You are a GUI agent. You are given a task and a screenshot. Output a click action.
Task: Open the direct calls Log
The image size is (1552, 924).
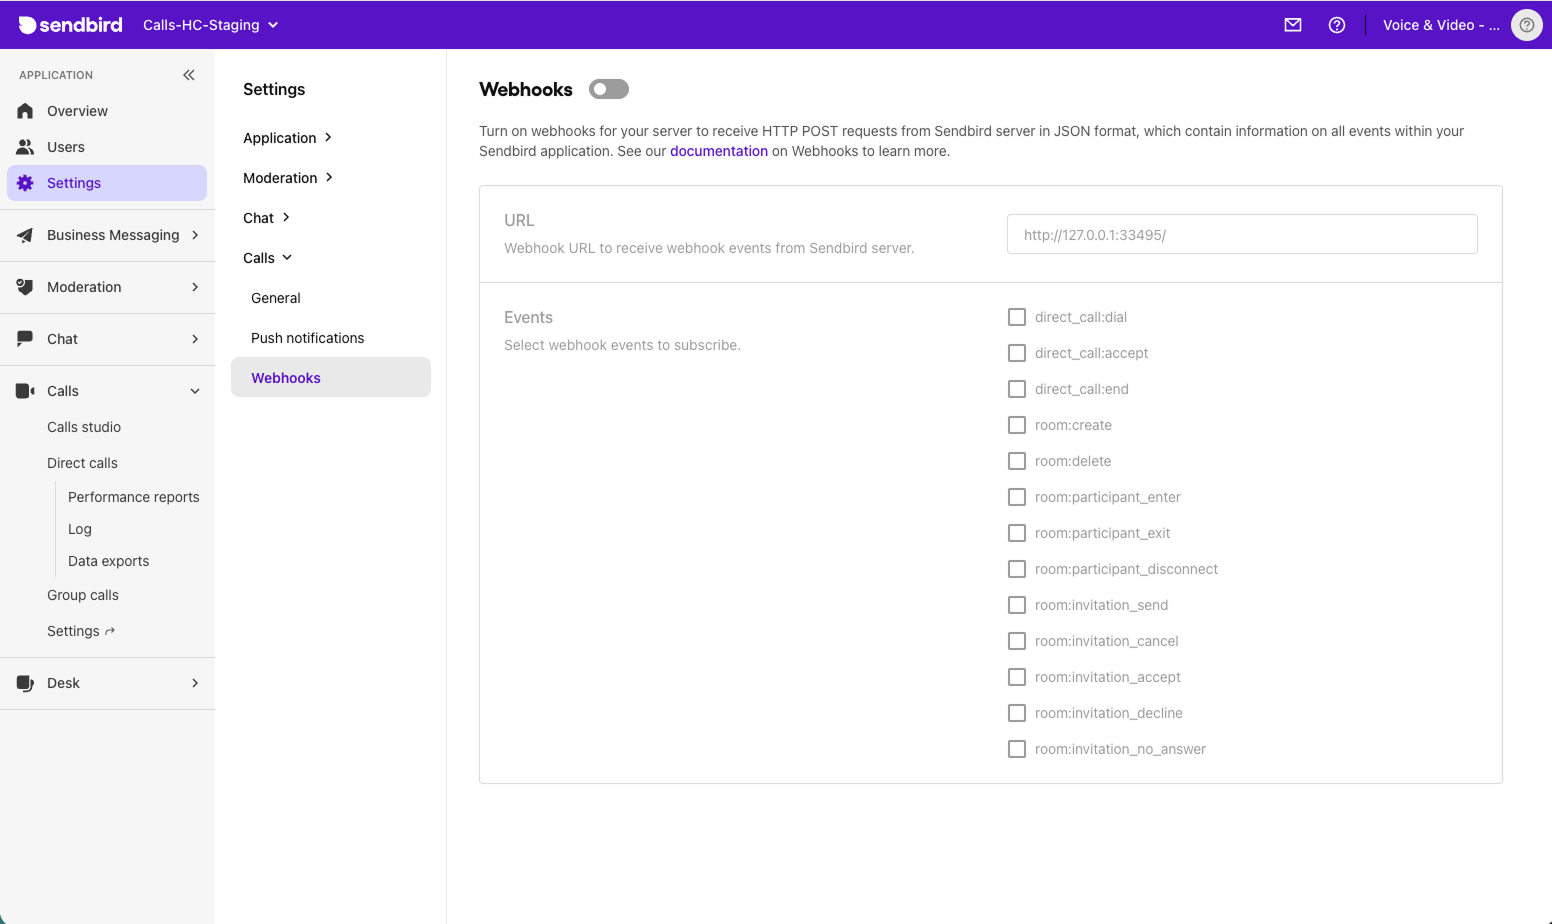point(80,529)
